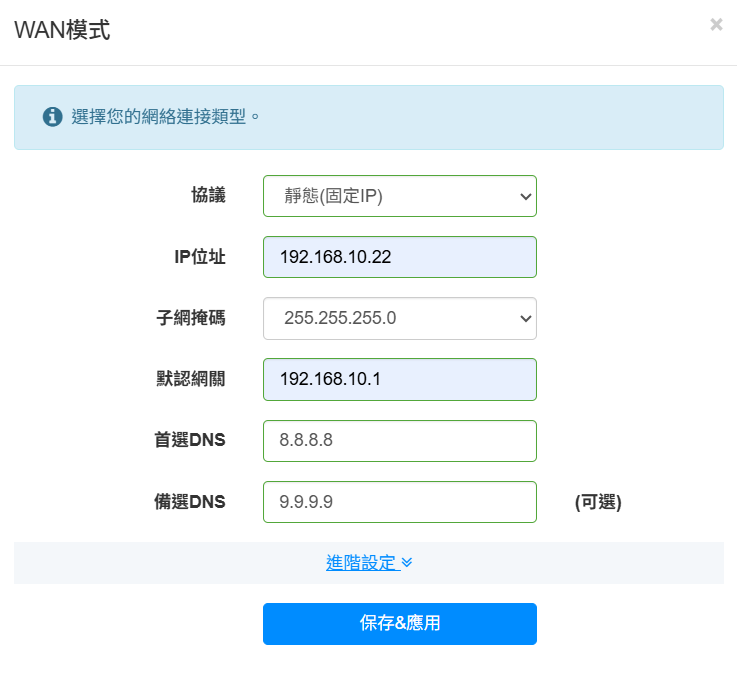Click the arrow on the 靜態(固定IP) selector
This screenshot has height=677, width=737.
pos(525,197)
